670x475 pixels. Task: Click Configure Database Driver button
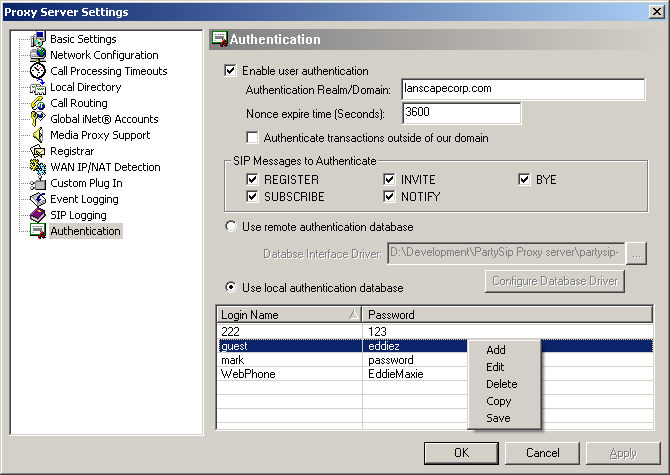coord(555,281)
